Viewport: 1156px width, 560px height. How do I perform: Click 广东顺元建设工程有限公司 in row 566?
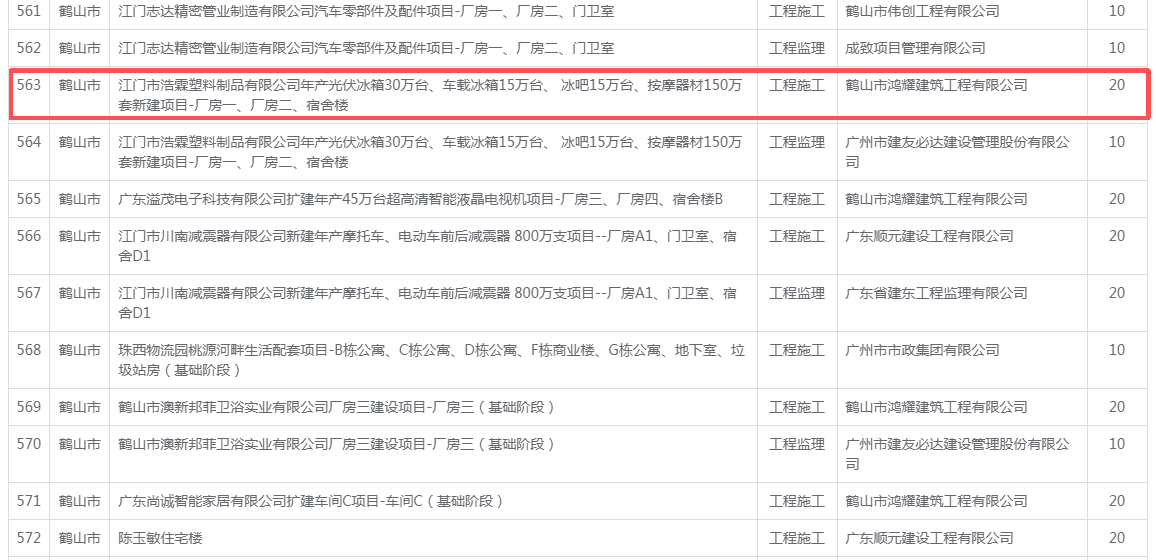pyautogui.click(x=929, y=236)
